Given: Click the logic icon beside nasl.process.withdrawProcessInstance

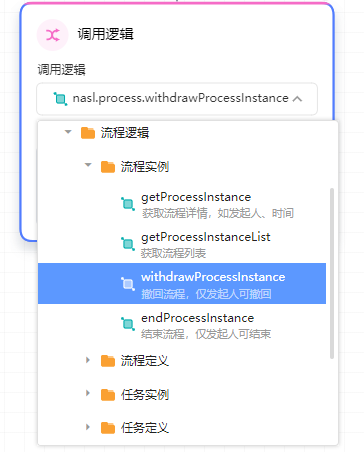Looking at the screenshot, I should click(x=60, y=99).
